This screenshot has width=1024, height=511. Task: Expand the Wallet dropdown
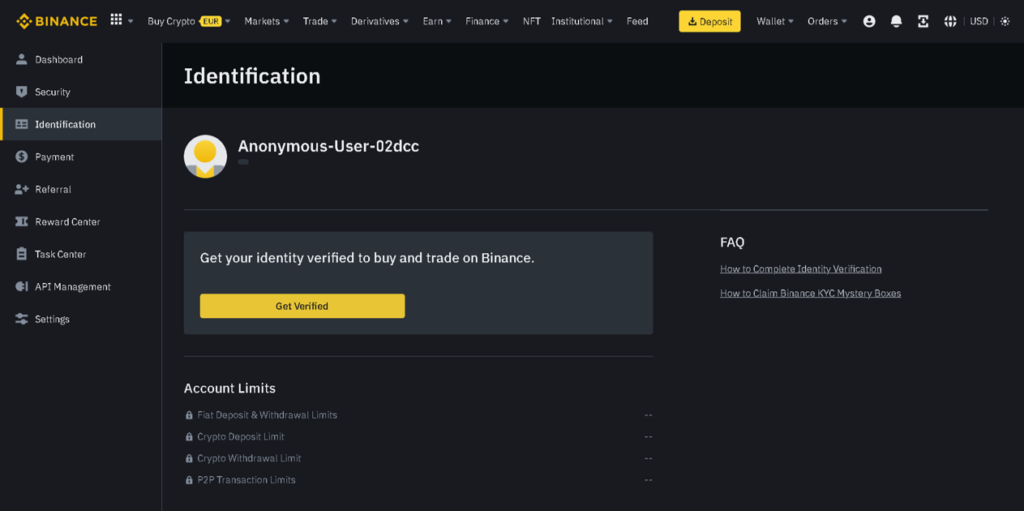[x=775, y=21]
